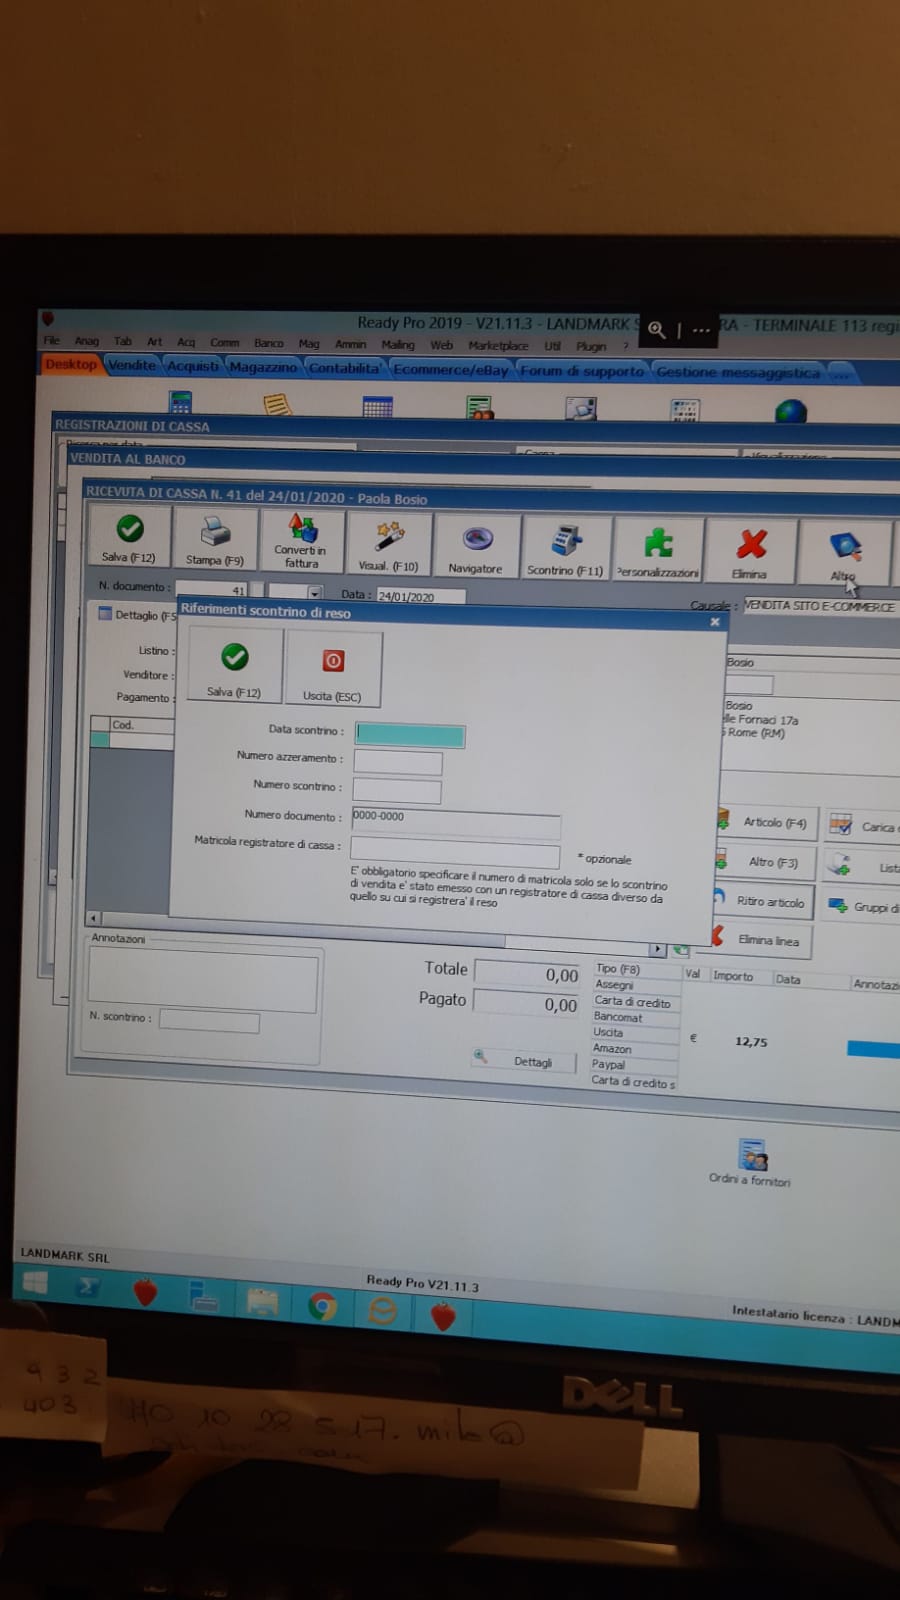Select Amazon payment type
The height and width of the screenshot is (1600, 900).
pos(635,1049)
